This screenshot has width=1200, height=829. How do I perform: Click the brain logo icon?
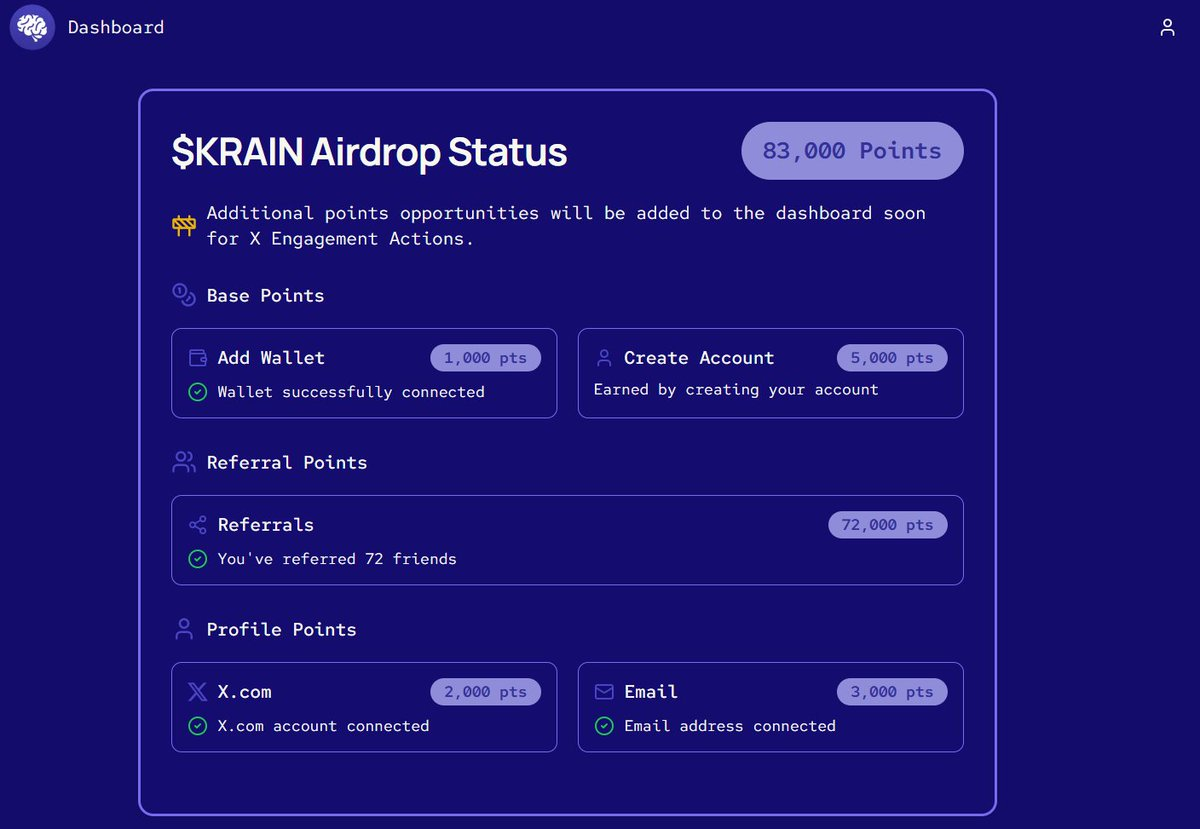click(33, 27)
